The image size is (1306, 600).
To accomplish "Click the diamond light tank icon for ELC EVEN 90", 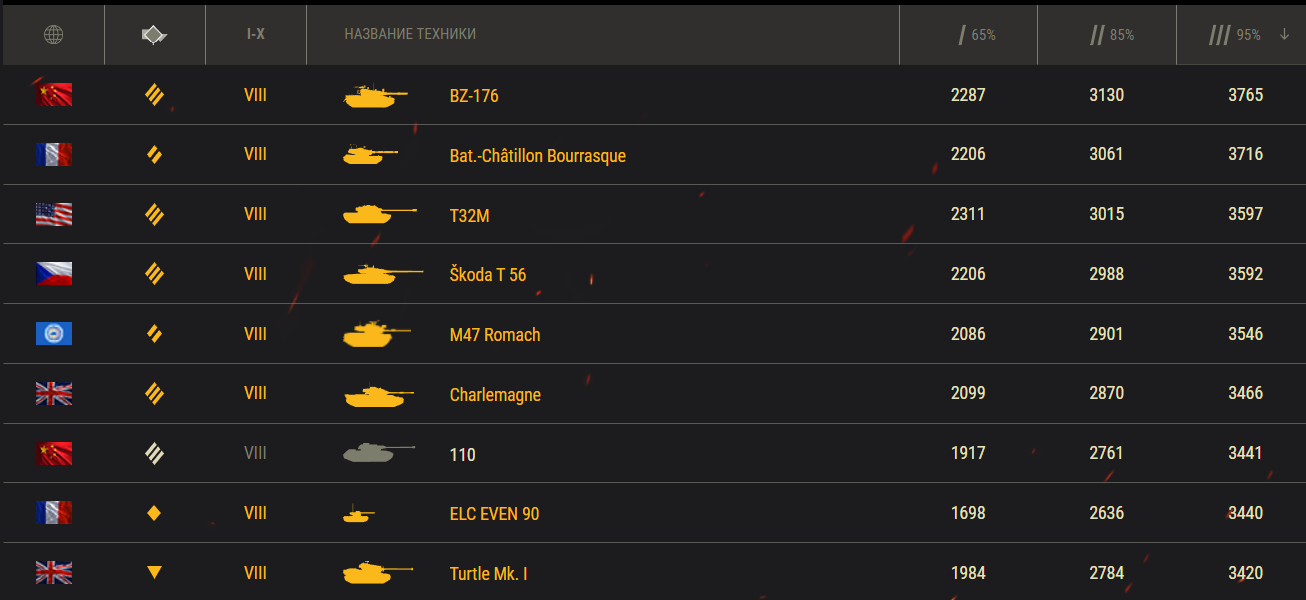I will (154, 514).
